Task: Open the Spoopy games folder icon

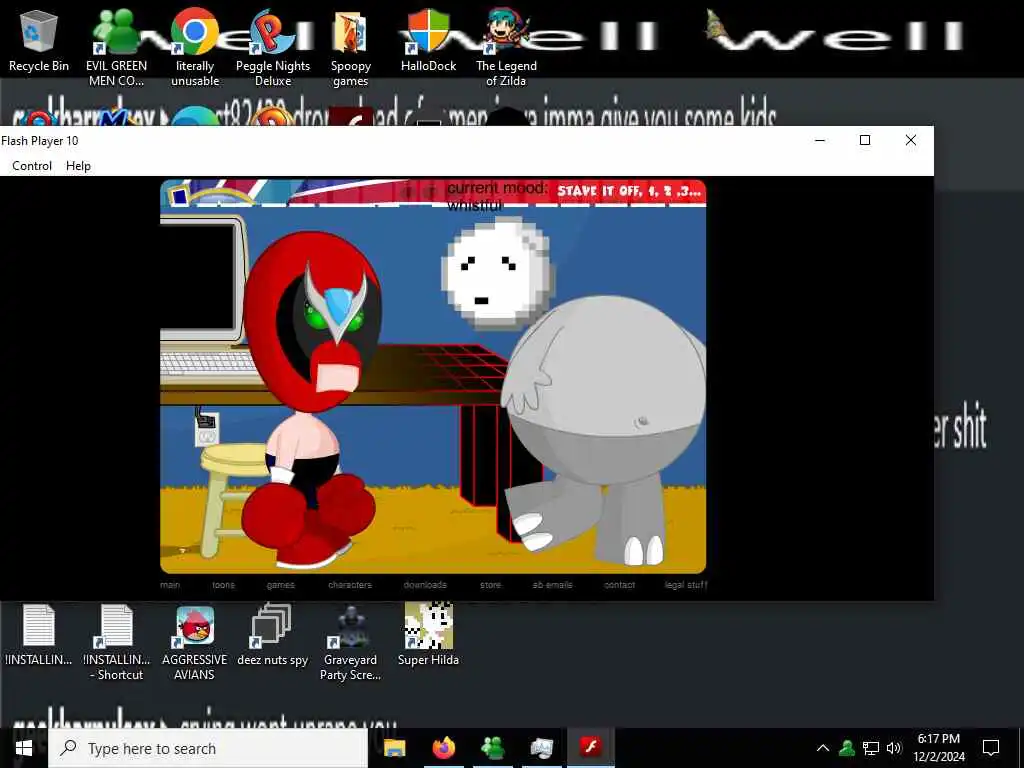Action: point(351,47)
